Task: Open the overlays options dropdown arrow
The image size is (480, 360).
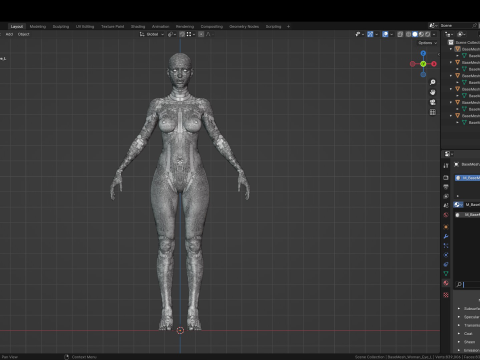Action: (392, 34)
